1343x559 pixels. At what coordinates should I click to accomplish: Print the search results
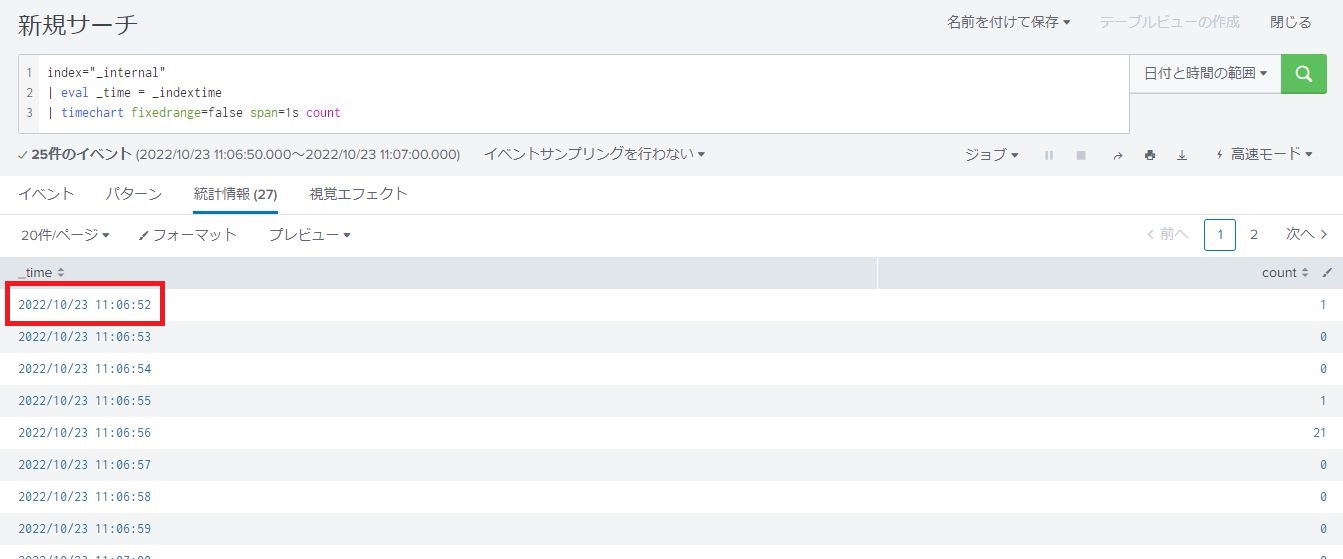click(1150, 155)
